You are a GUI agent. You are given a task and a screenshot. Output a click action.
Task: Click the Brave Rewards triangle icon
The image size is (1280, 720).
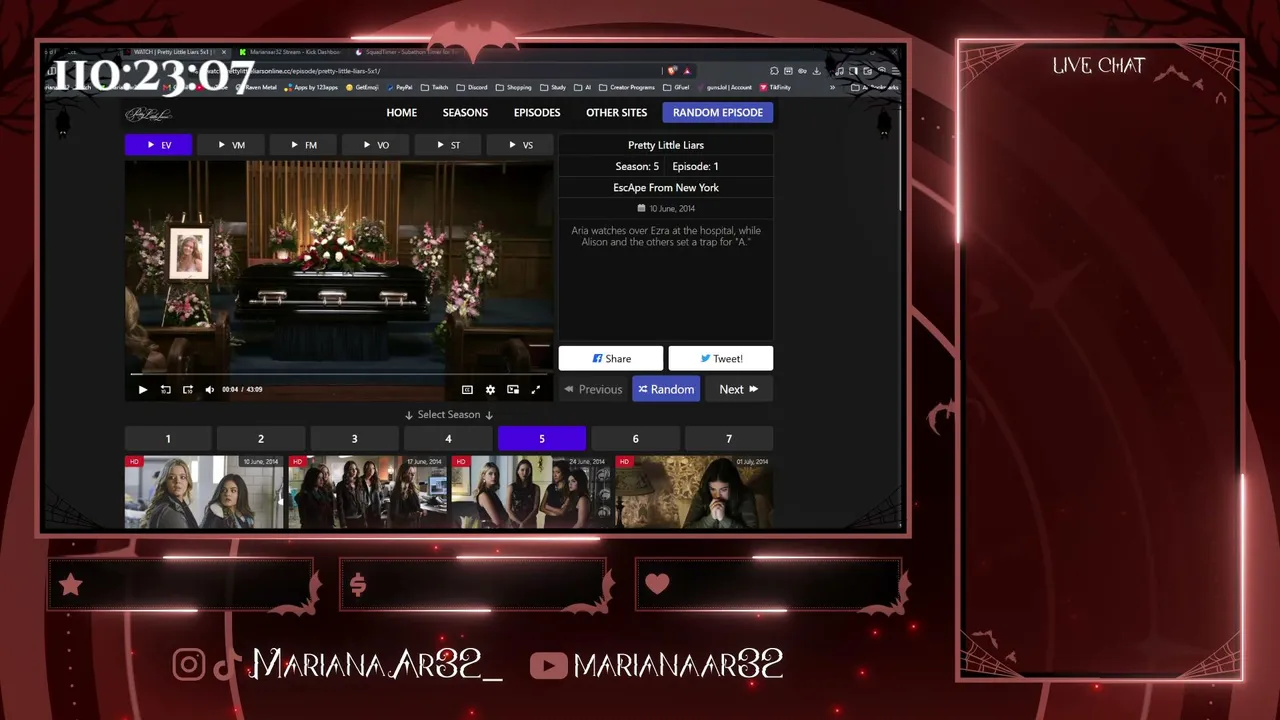click(687, 71)
